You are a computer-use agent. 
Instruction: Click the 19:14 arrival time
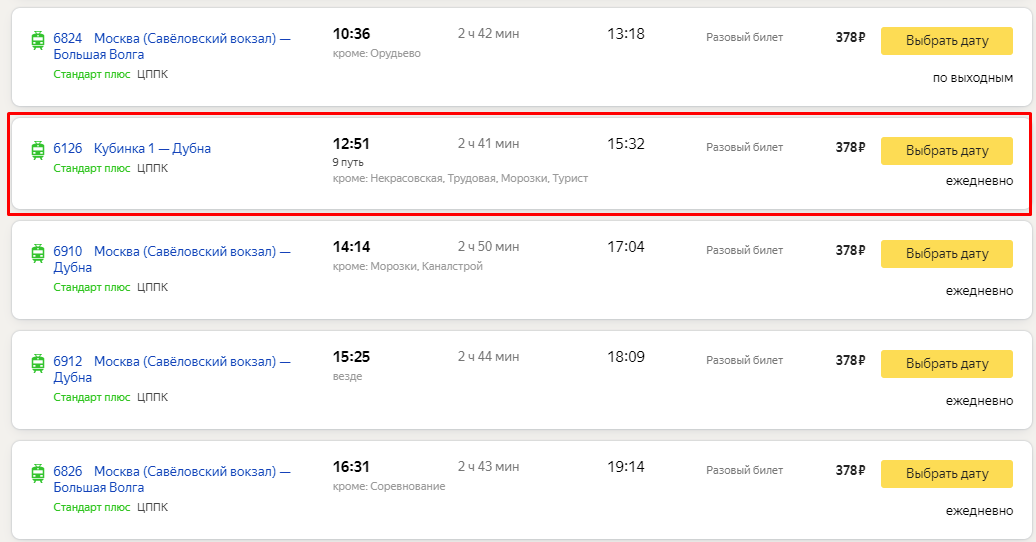(626, 467)
